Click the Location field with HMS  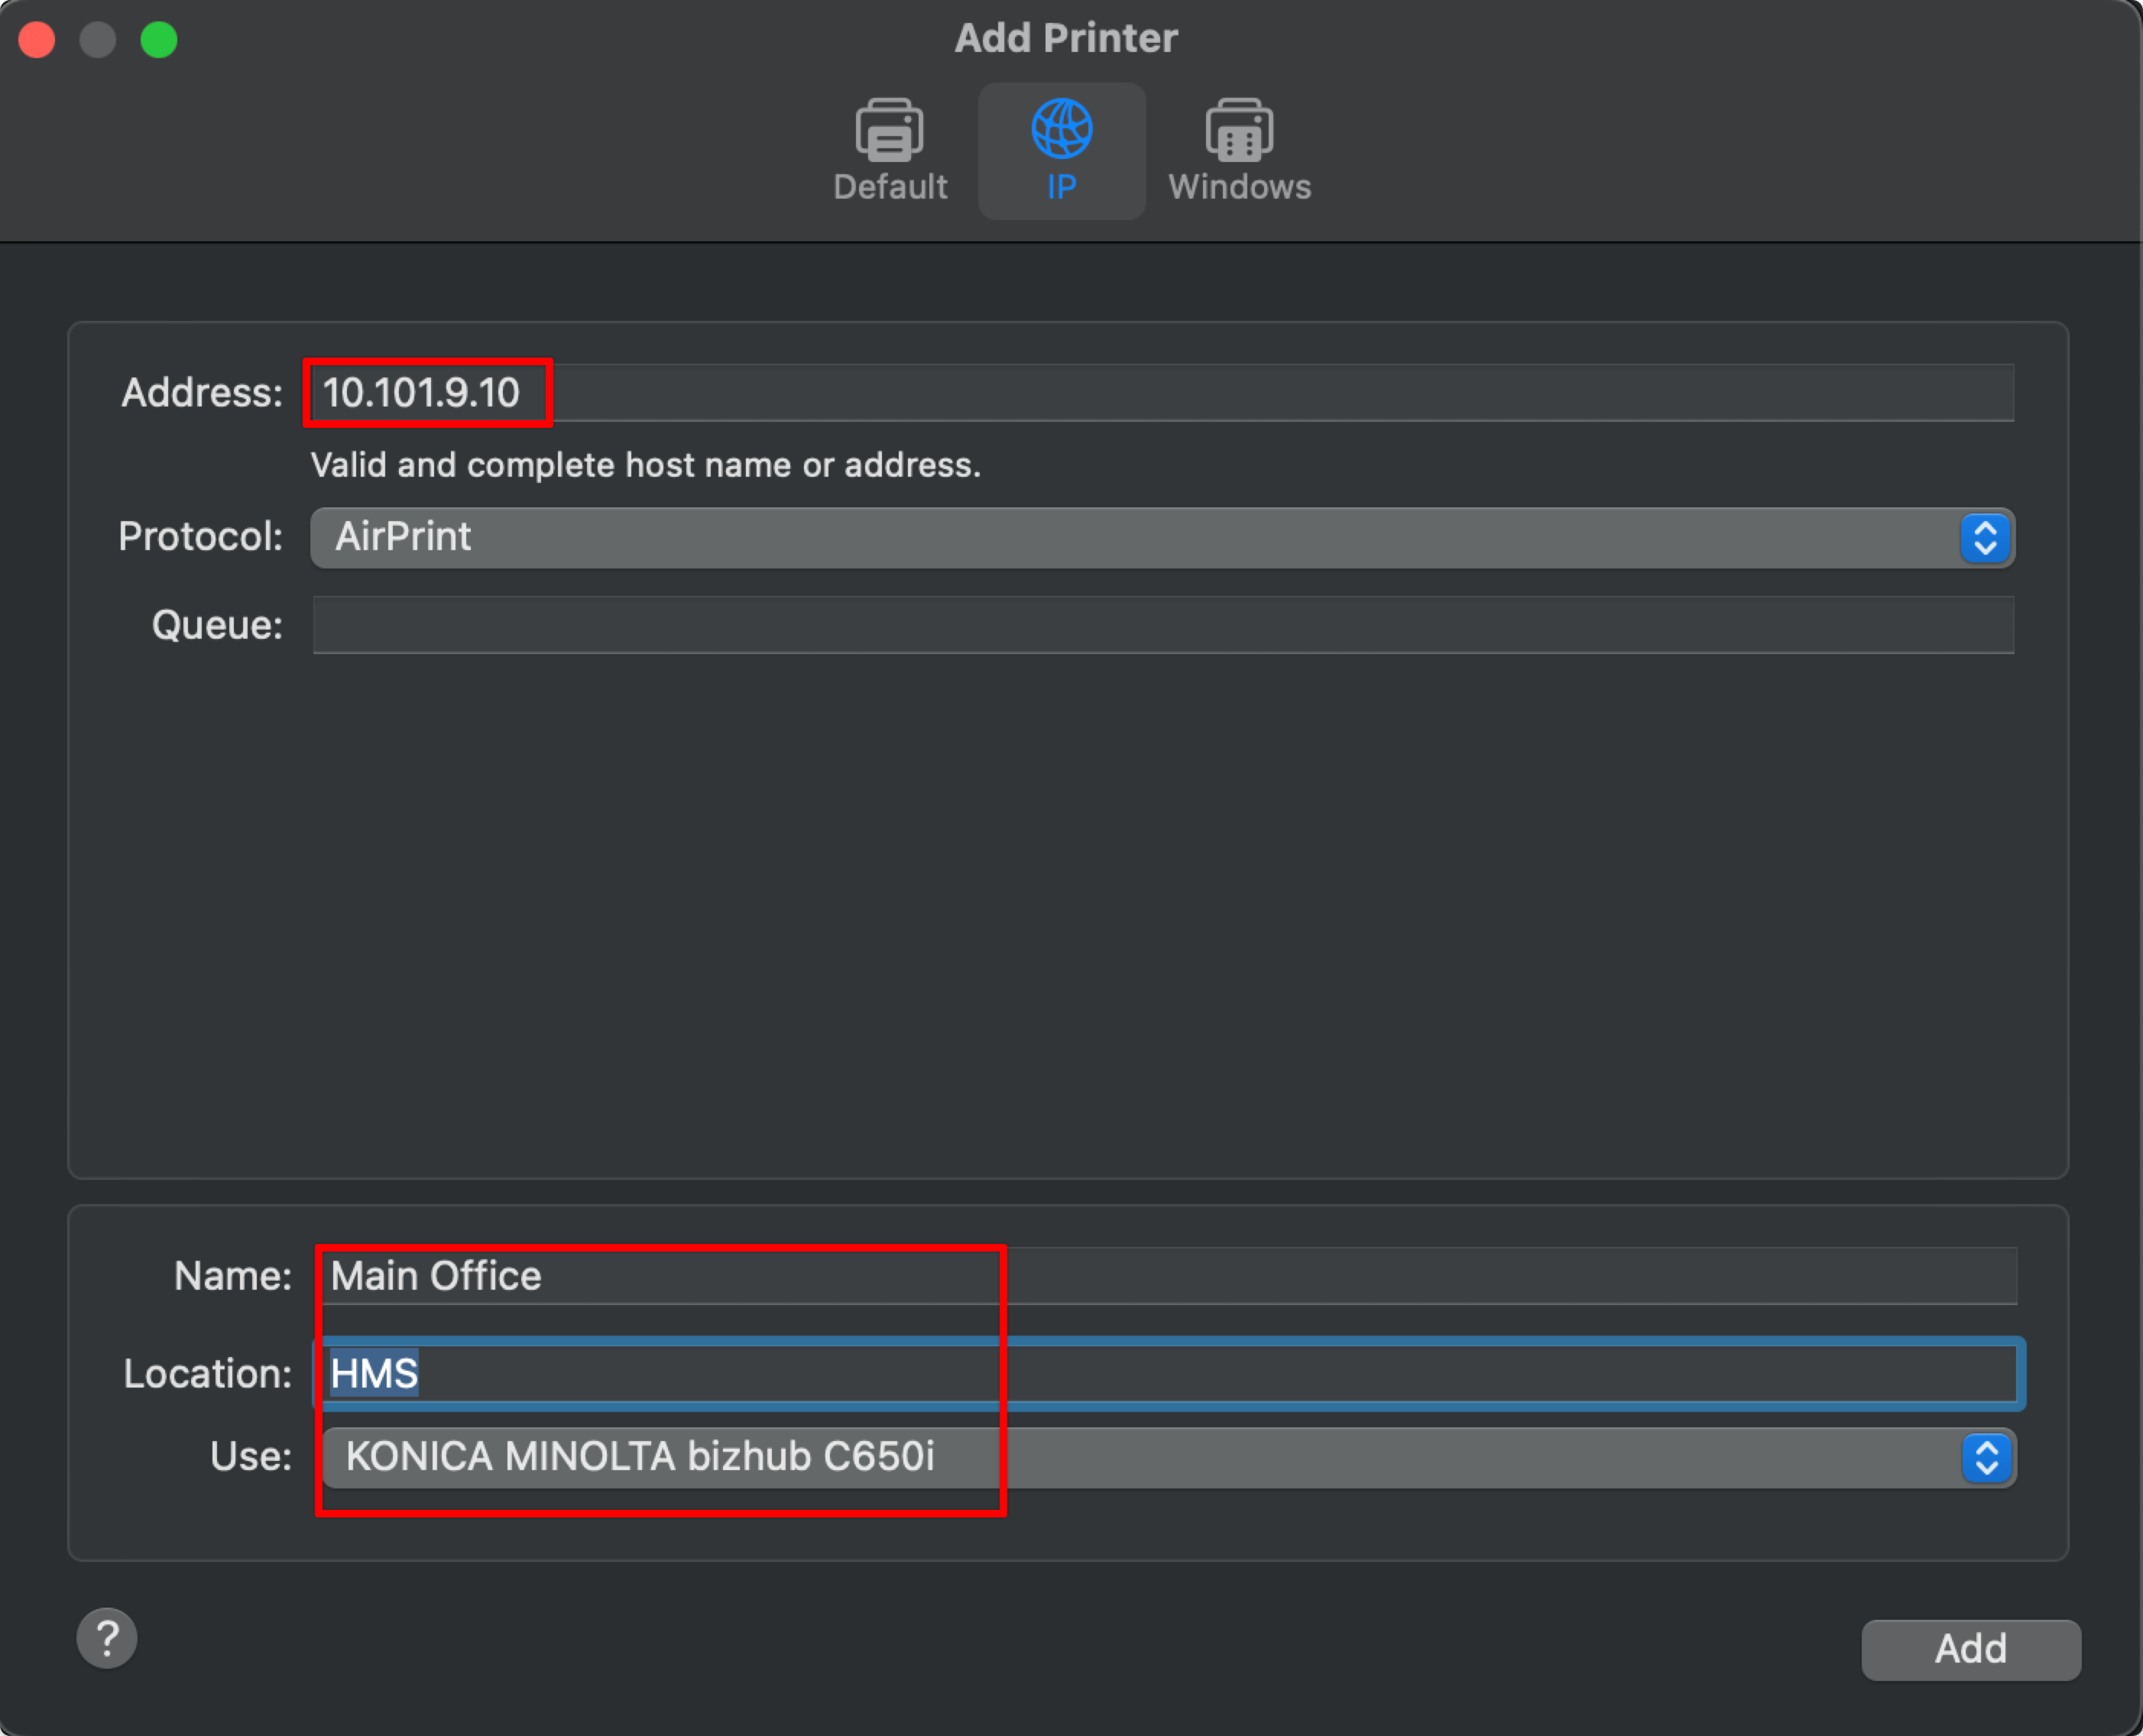click(1170, 1373)
